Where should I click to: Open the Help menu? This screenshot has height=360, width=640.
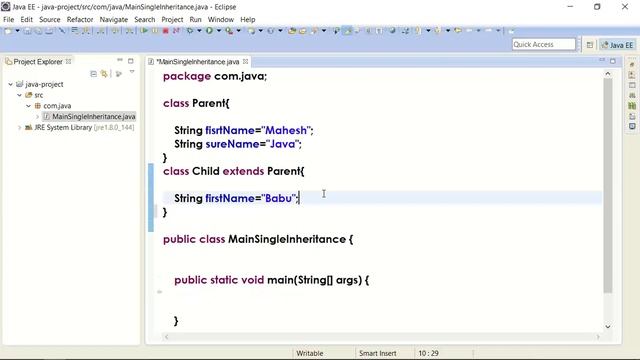tap(248, 20)
